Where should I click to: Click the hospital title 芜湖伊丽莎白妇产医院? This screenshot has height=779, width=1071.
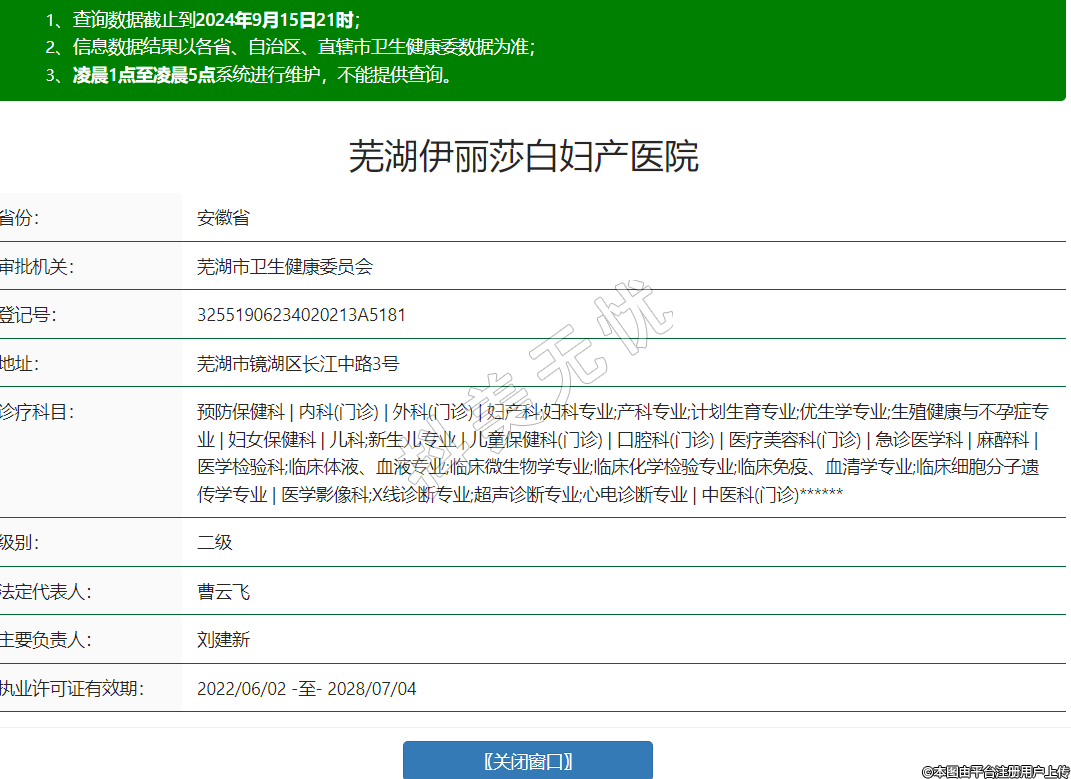(x=523, y=157)
